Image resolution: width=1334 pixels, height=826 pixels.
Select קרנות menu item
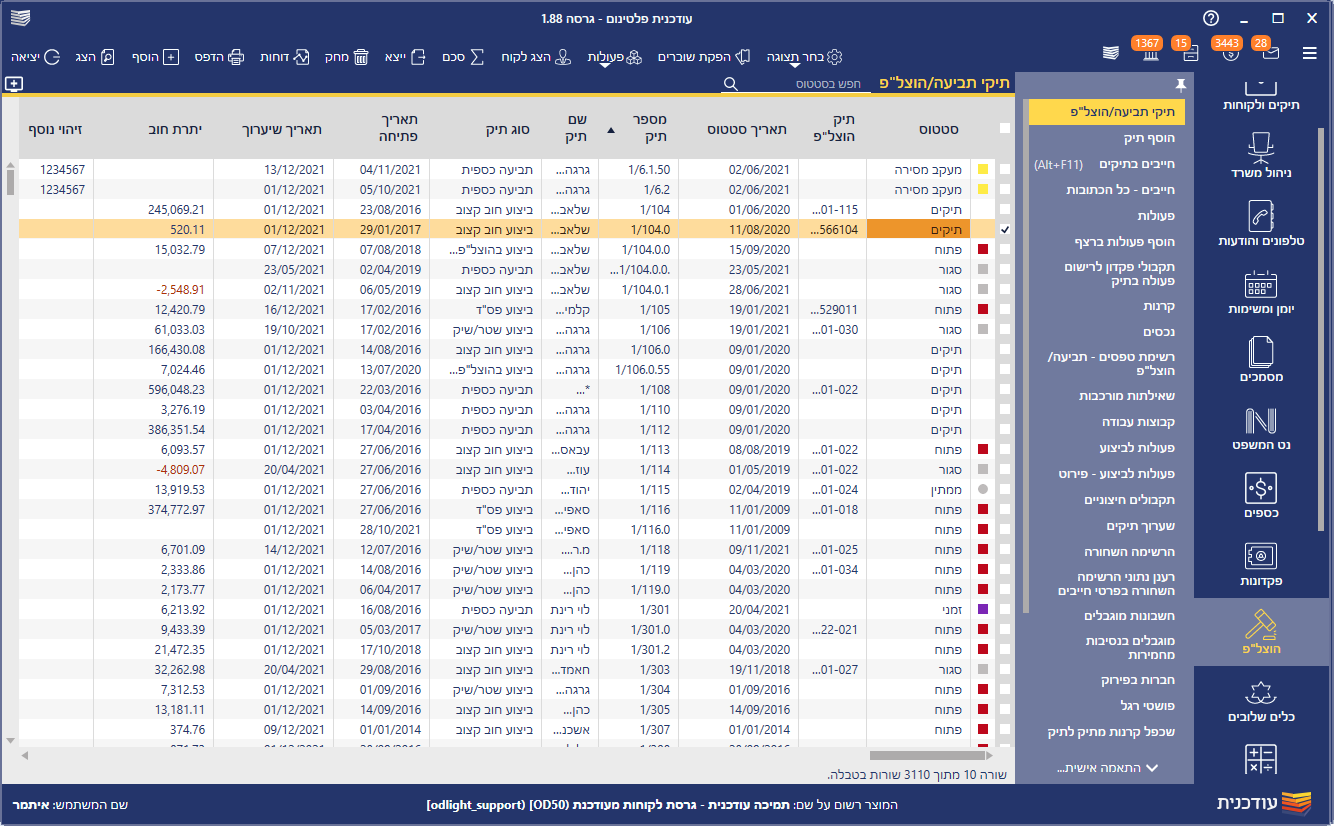coord(1107,306)
